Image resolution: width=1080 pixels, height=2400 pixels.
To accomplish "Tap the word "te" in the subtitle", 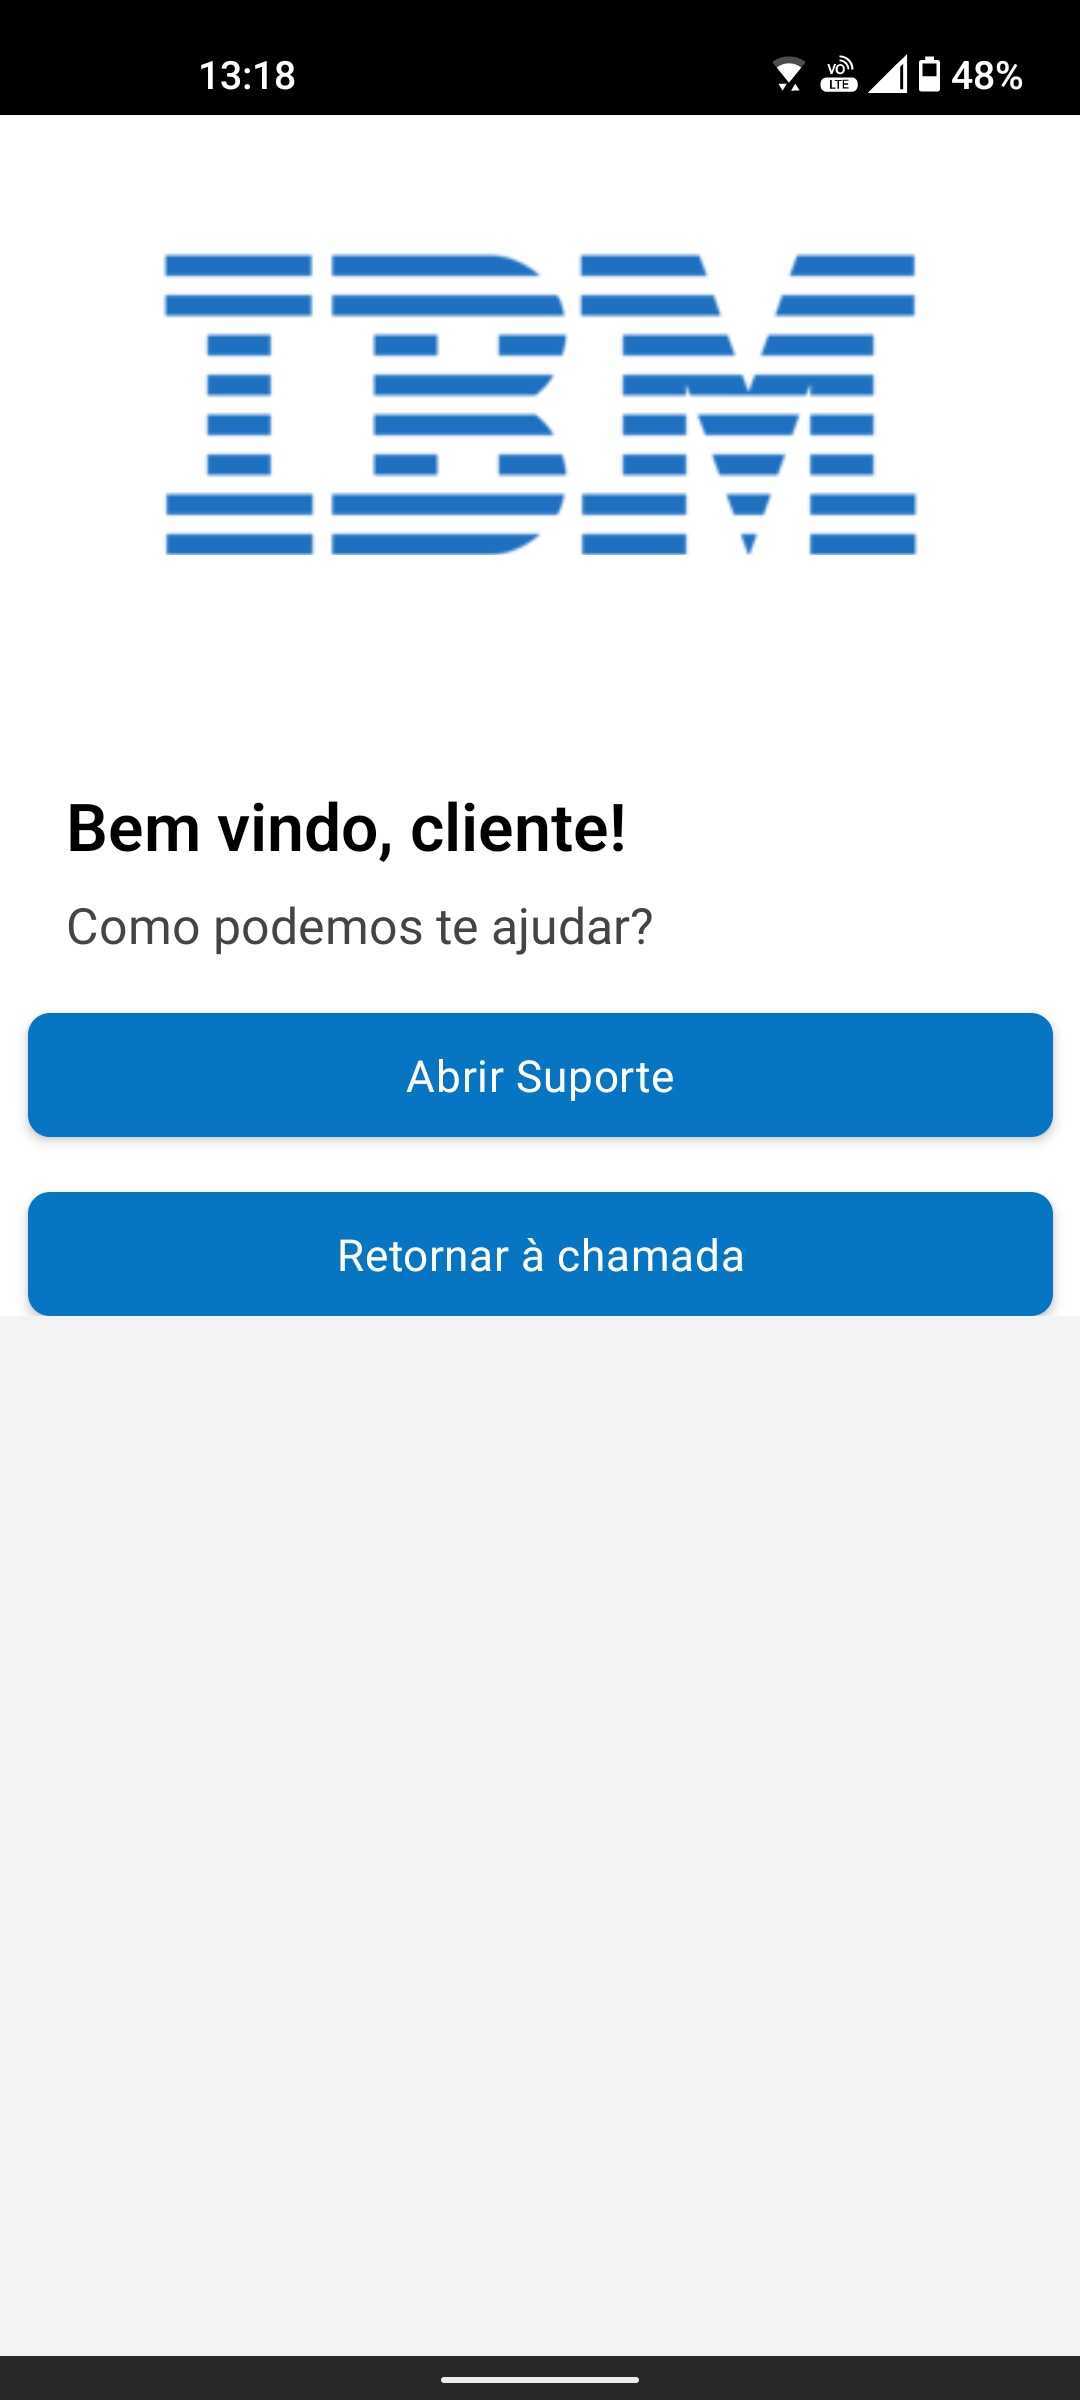I will click(x=456, y=926).
